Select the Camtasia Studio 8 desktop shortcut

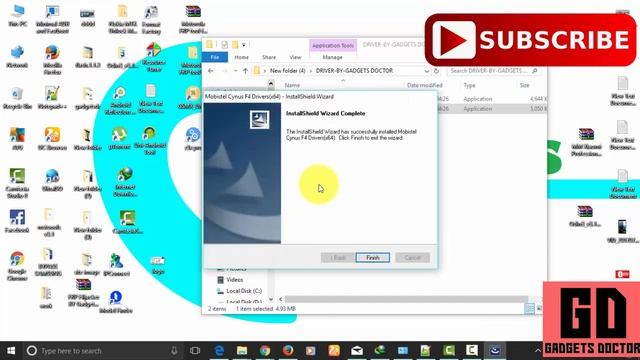[x=18, y=183]
